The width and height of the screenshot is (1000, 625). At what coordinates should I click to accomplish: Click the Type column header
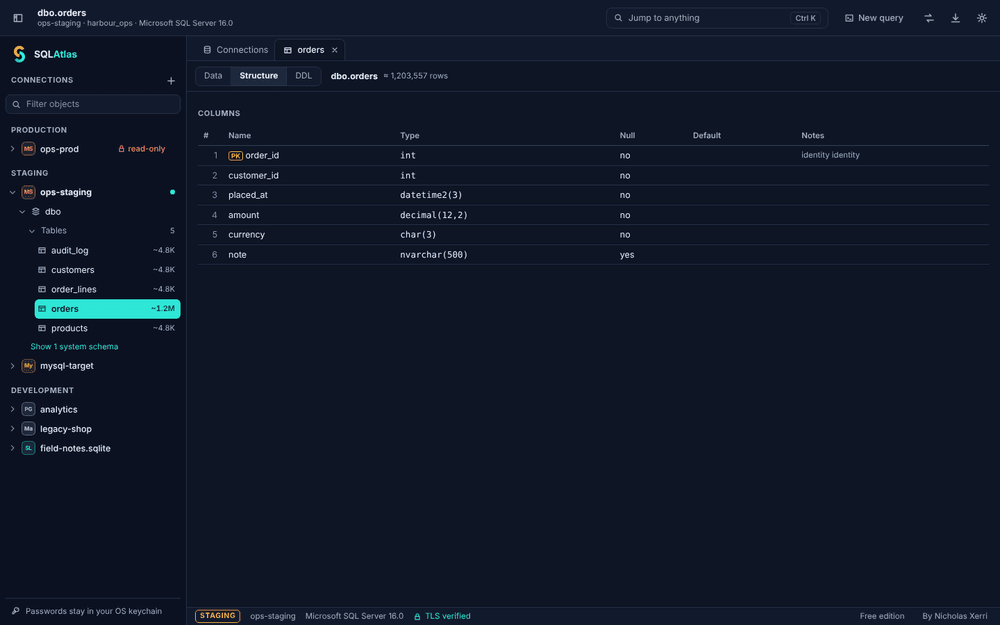[x=409, y=135]
